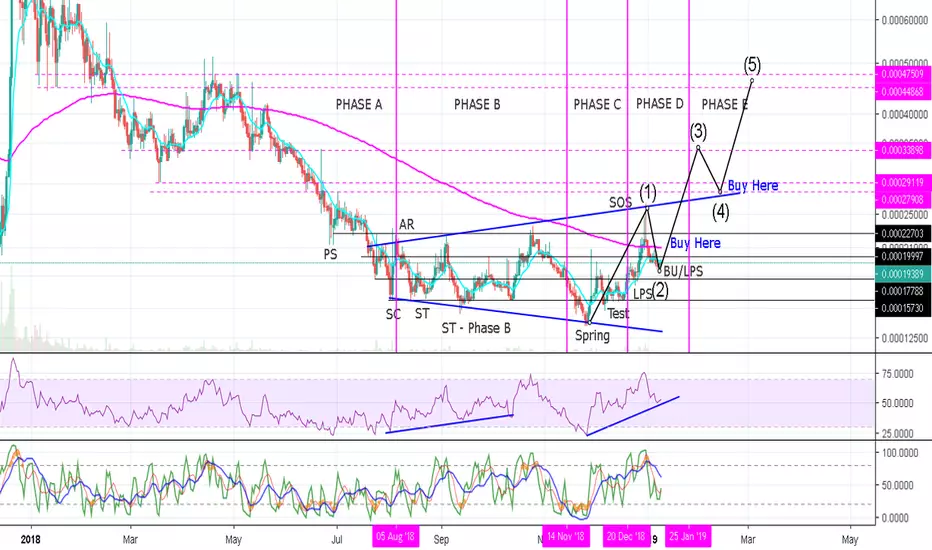Select the AR annotation

coord(407,224)
